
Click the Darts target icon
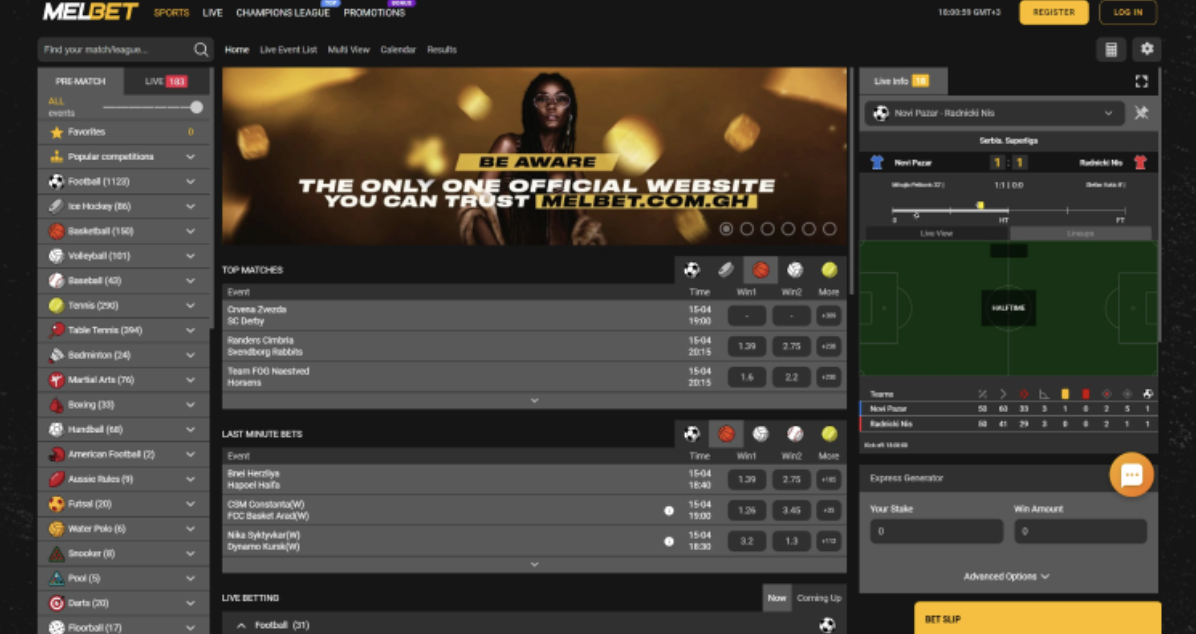[x=56, y=603]
